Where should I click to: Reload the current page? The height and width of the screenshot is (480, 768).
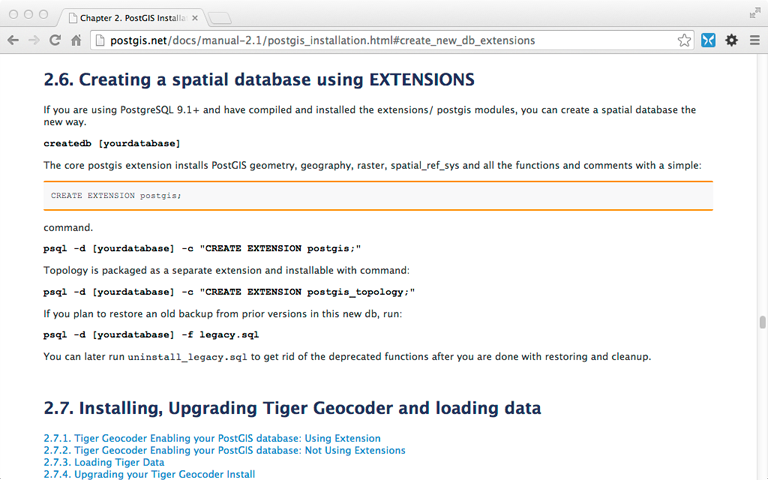(x=57, y=40)
